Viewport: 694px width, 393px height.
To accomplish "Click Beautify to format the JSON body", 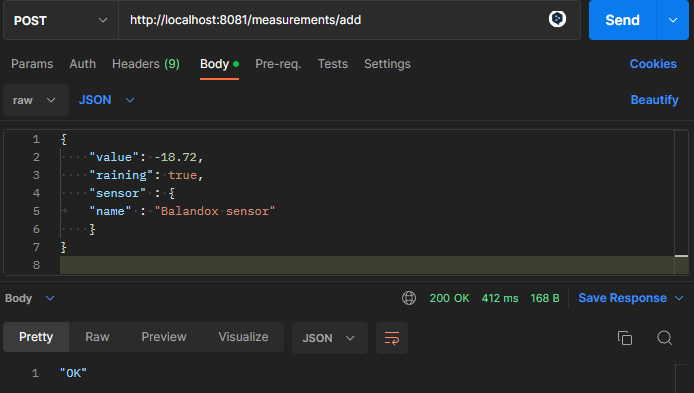I will [x=654, y=100].
